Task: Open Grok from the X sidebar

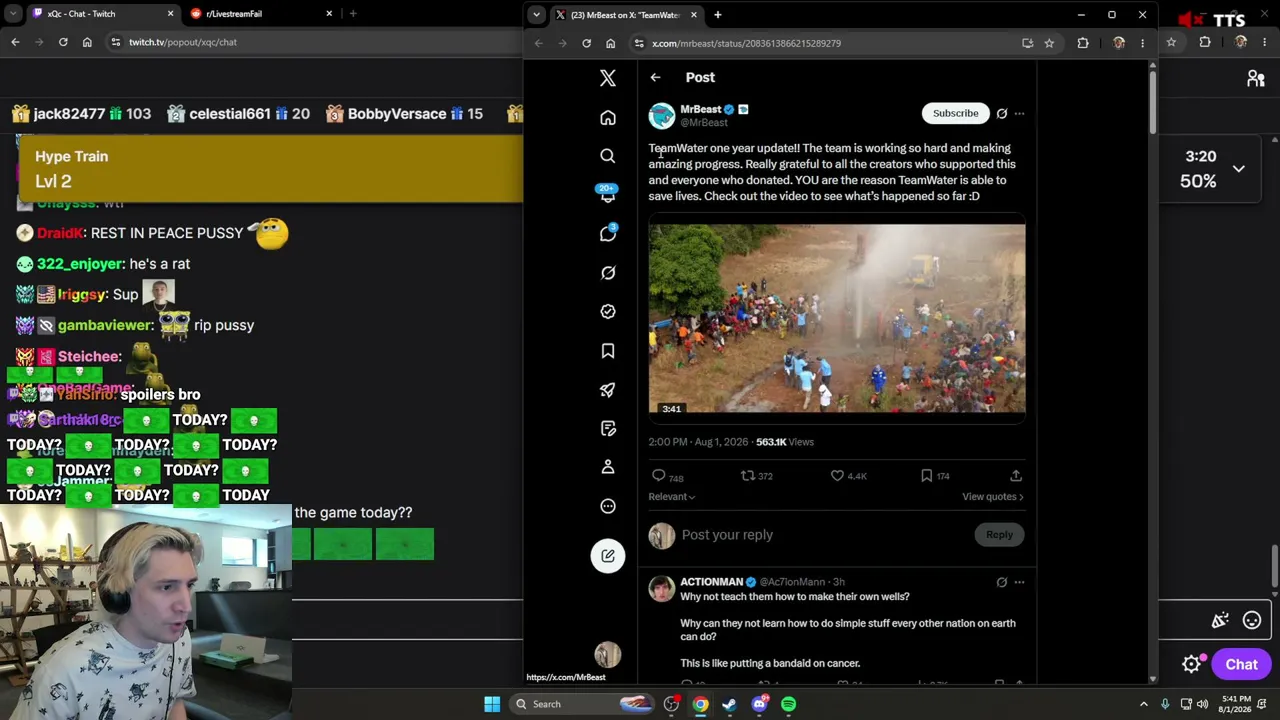Action: click(608, 273)
